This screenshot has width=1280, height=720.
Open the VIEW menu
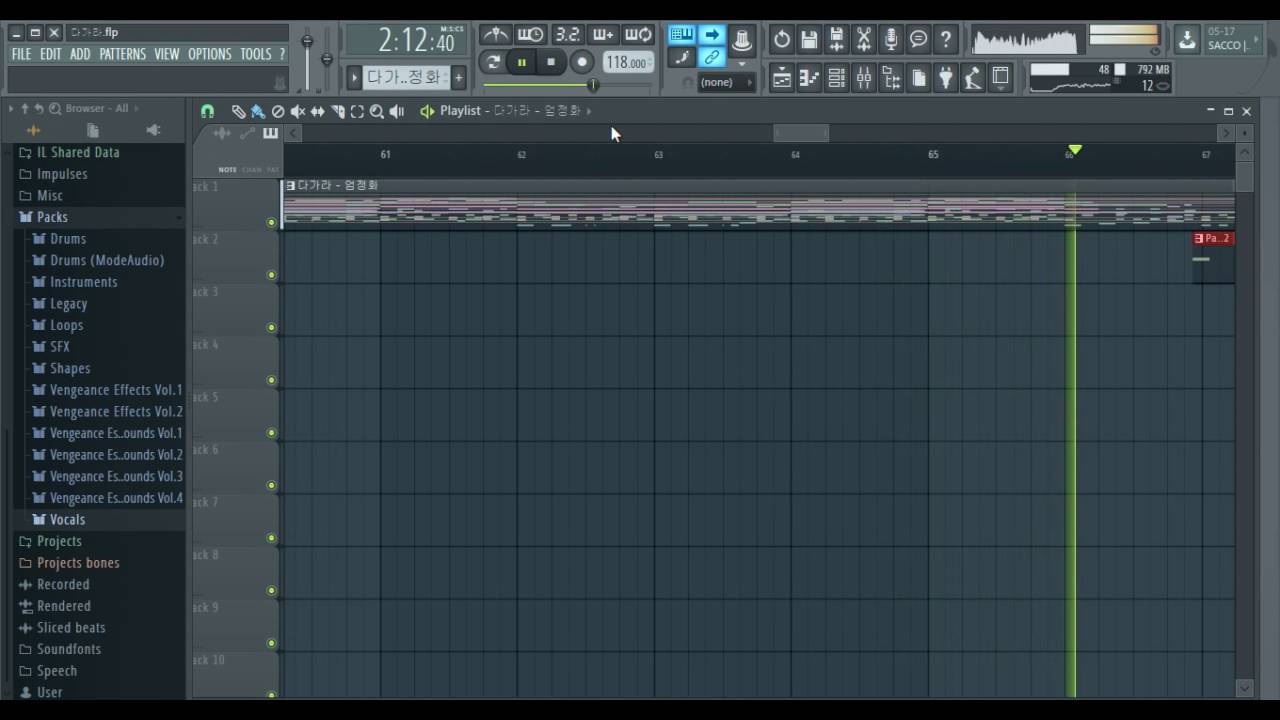point(167,54)
